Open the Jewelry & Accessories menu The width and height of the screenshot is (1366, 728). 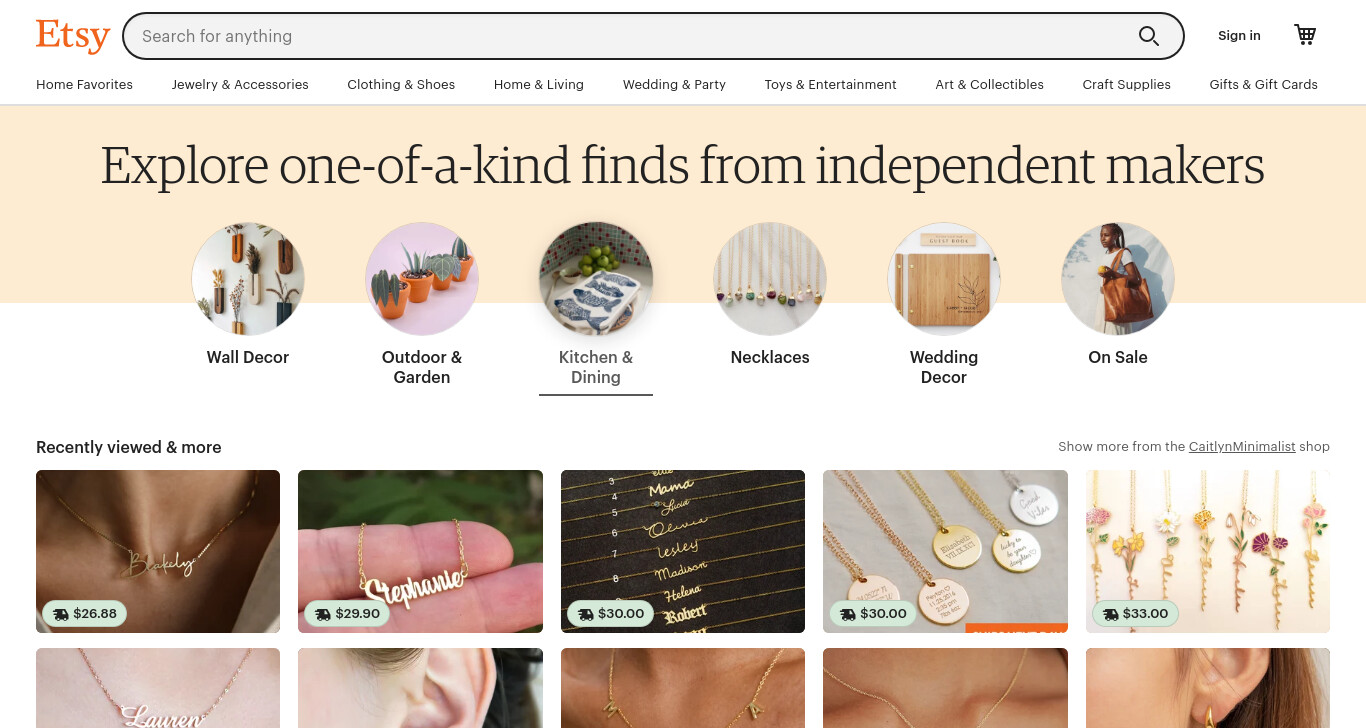click(x=240, y=85)
